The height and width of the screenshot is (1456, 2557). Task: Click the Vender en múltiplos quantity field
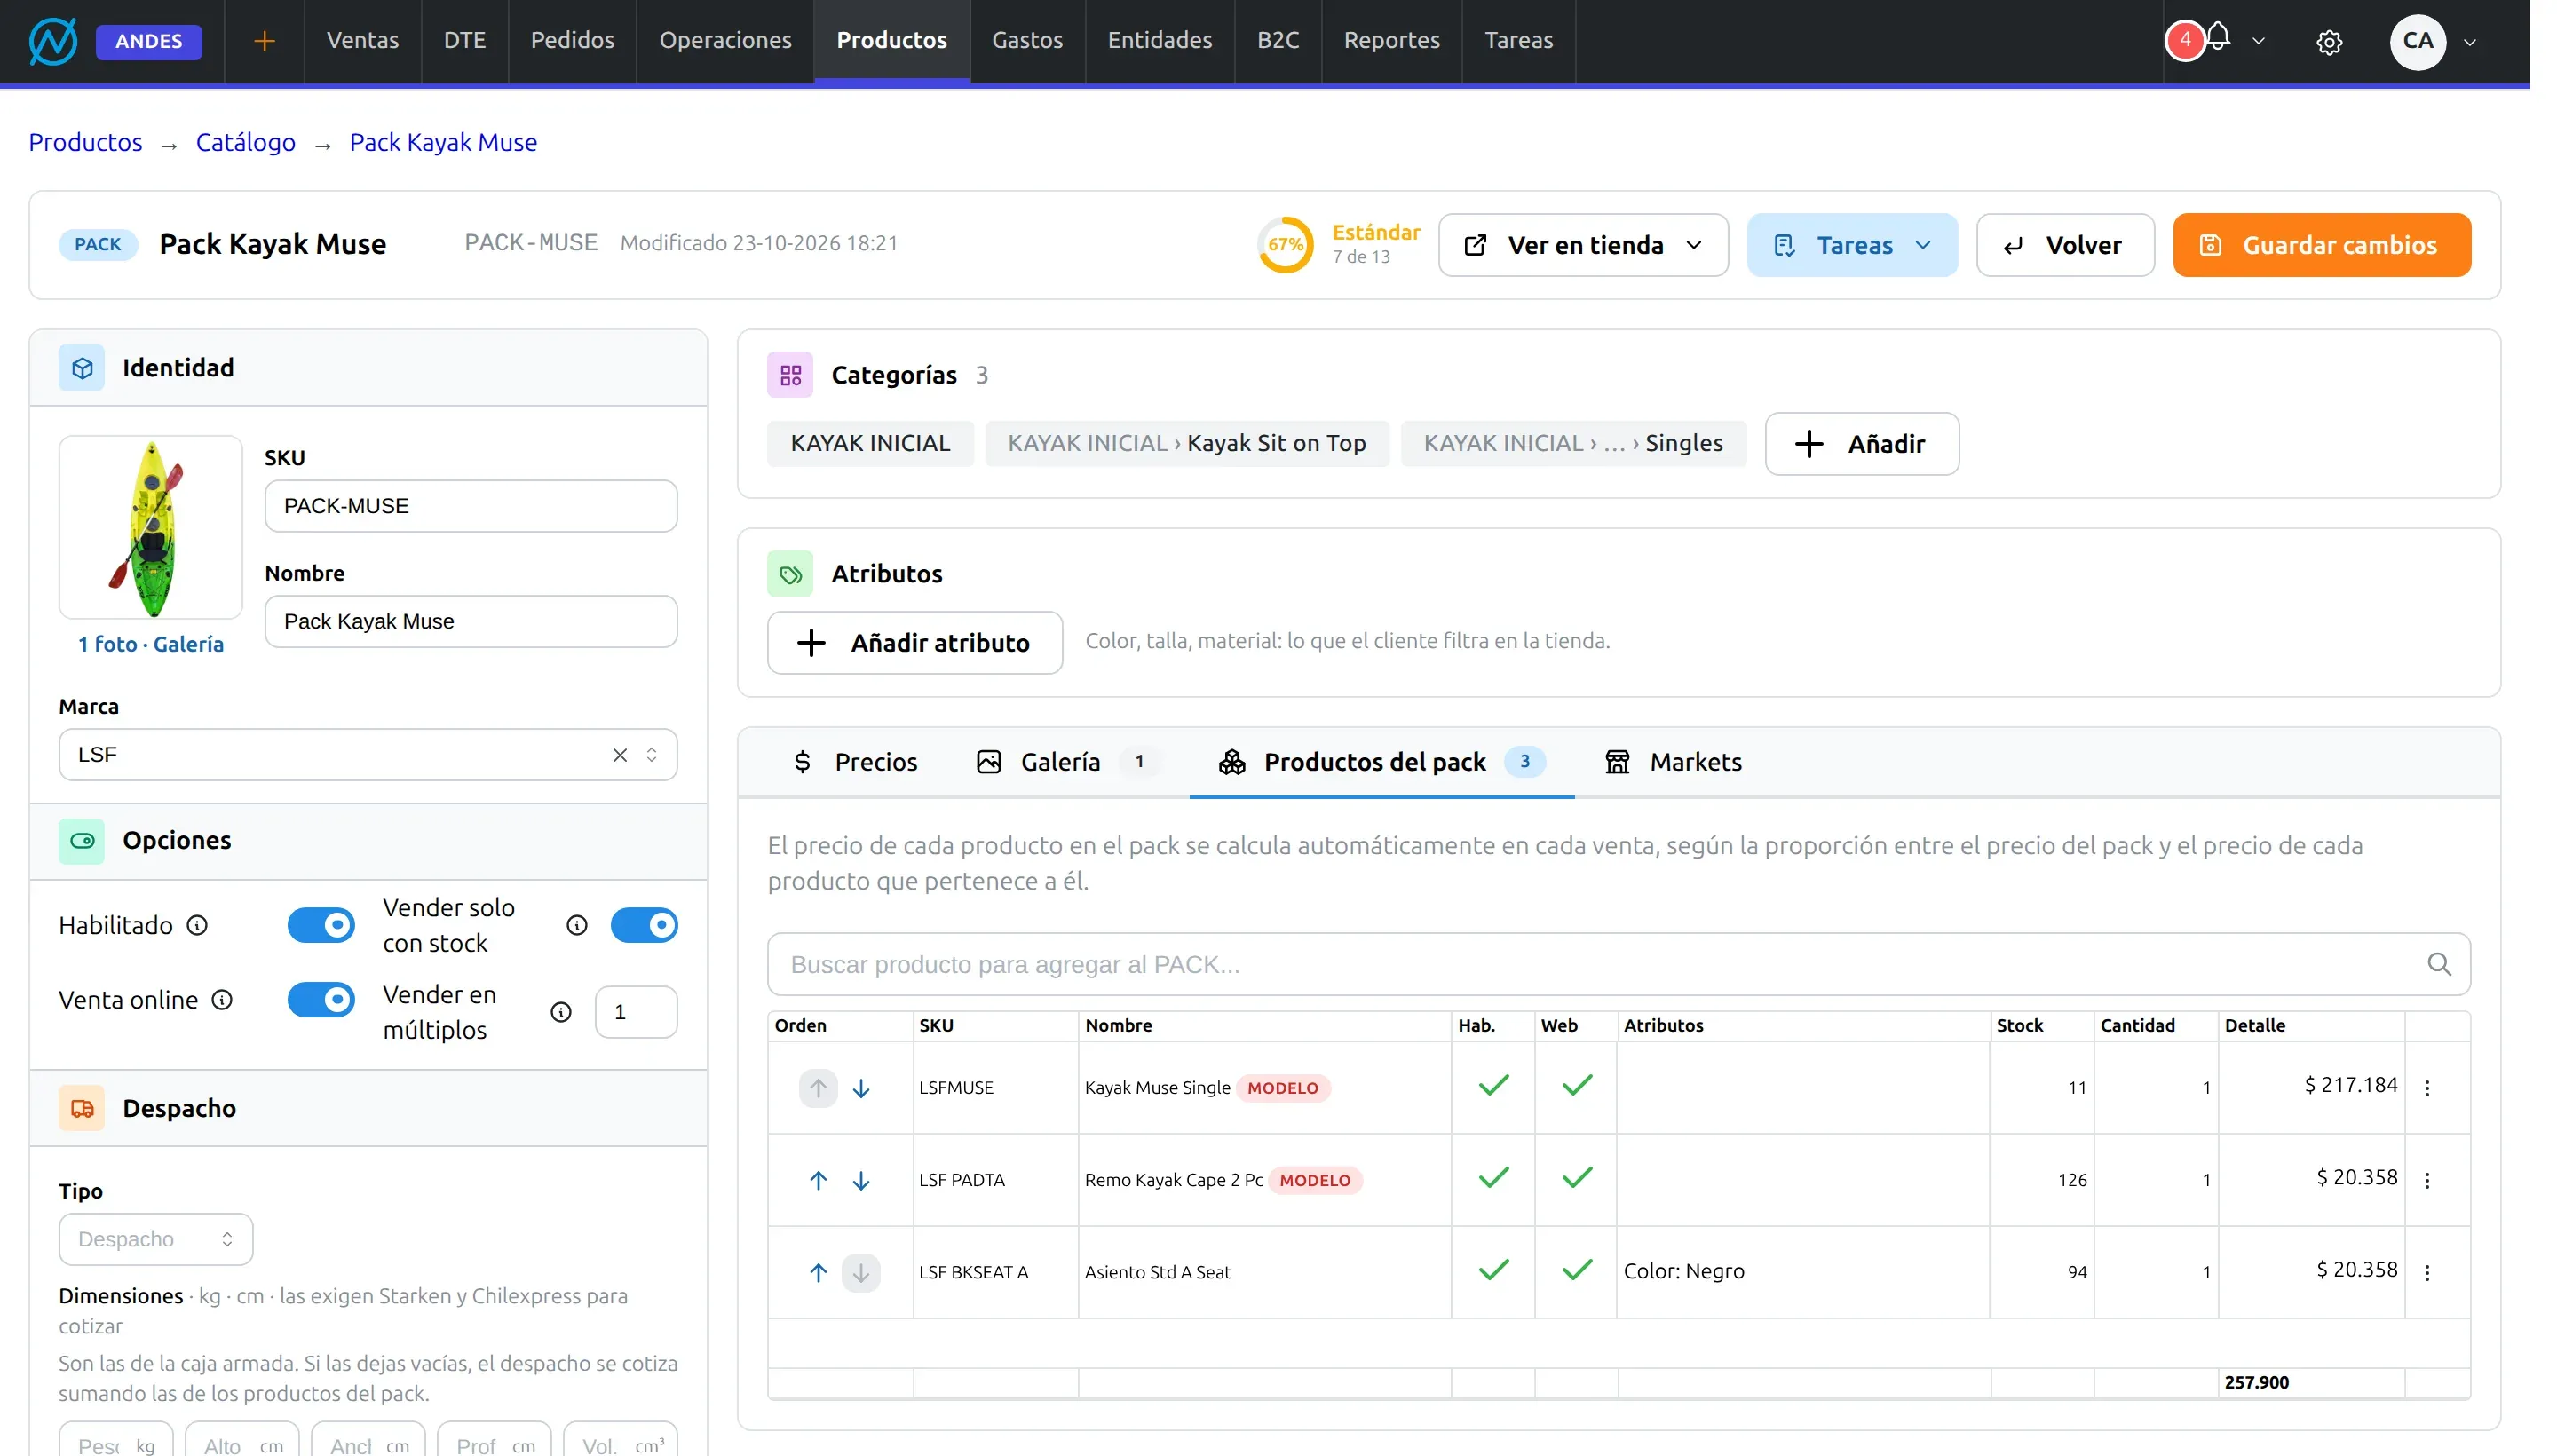point(636,1012)
